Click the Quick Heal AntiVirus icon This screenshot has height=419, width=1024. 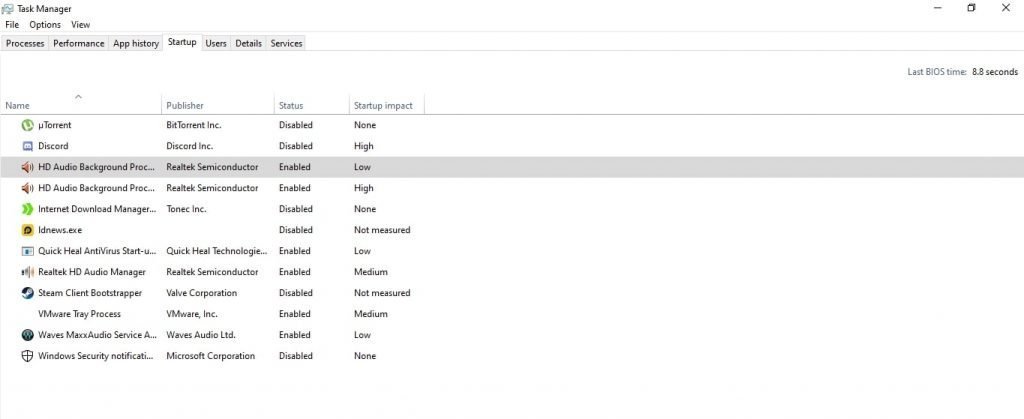28,251
